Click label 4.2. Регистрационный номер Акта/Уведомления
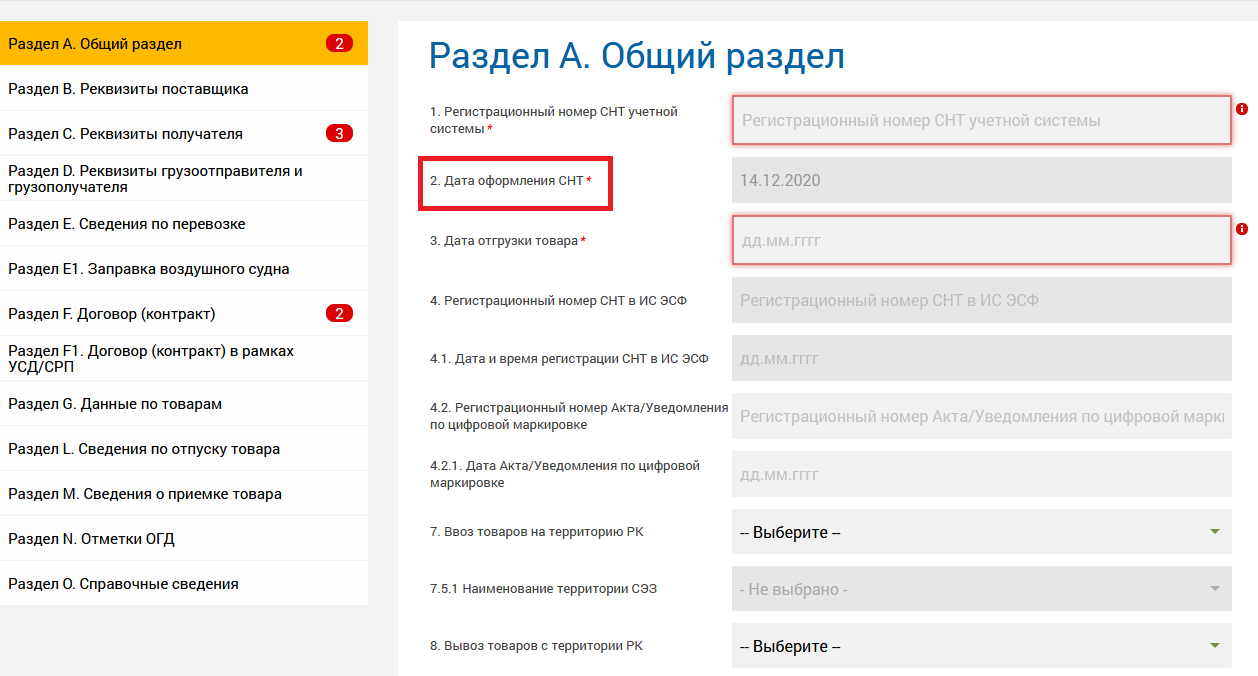This screenshot has width=1258, height=676. click(579, 416)
